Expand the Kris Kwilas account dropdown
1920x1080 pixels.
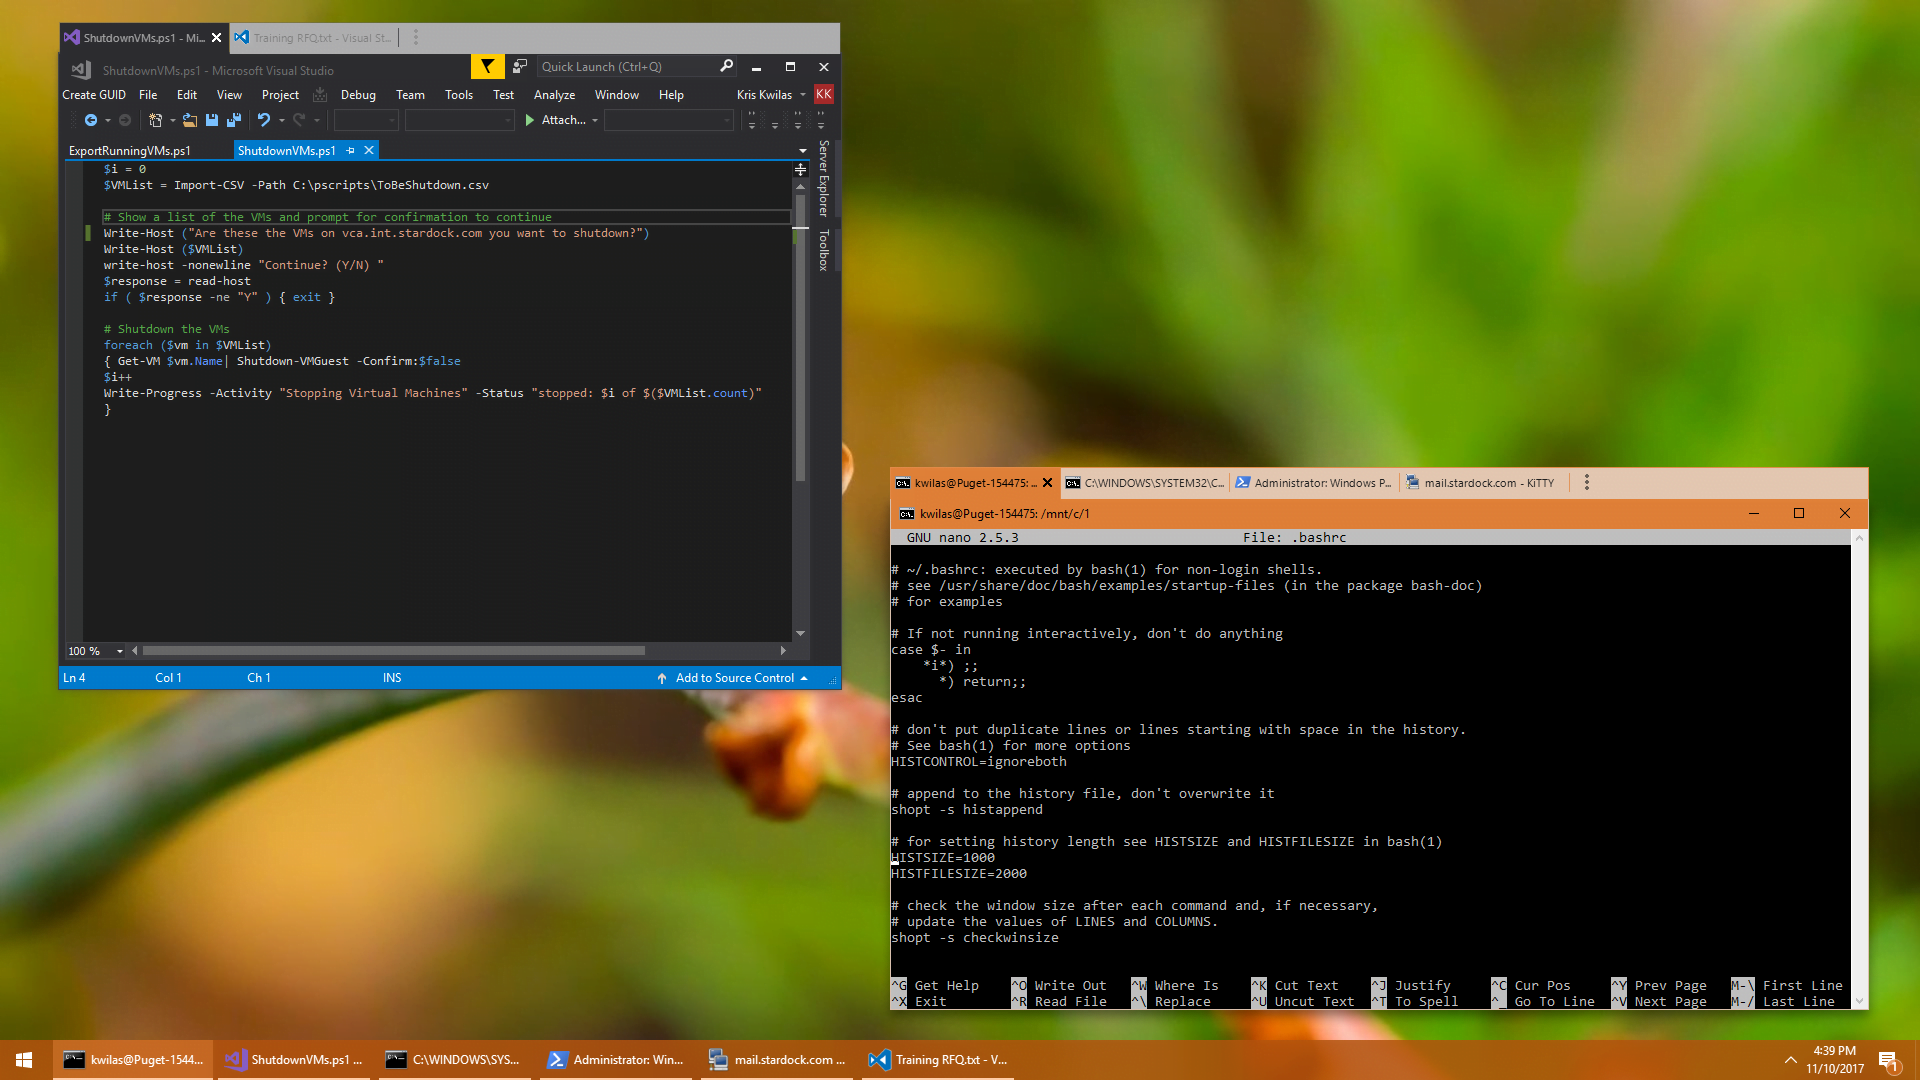coord(803,95)
